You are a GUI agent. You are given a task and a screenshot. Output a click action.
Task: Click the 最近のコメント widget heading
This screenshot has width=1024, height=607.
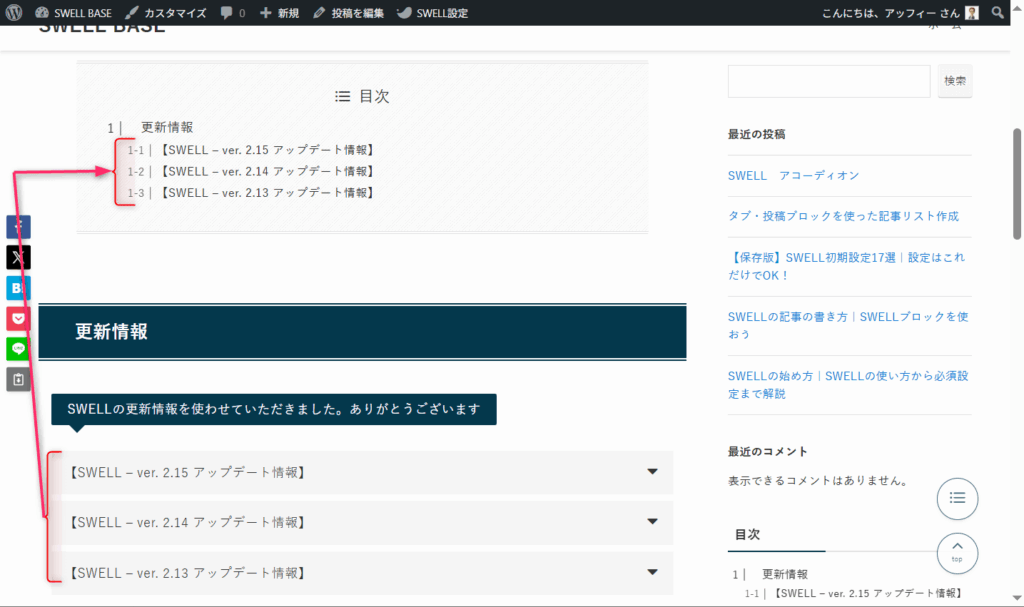(x=767, y=451)
